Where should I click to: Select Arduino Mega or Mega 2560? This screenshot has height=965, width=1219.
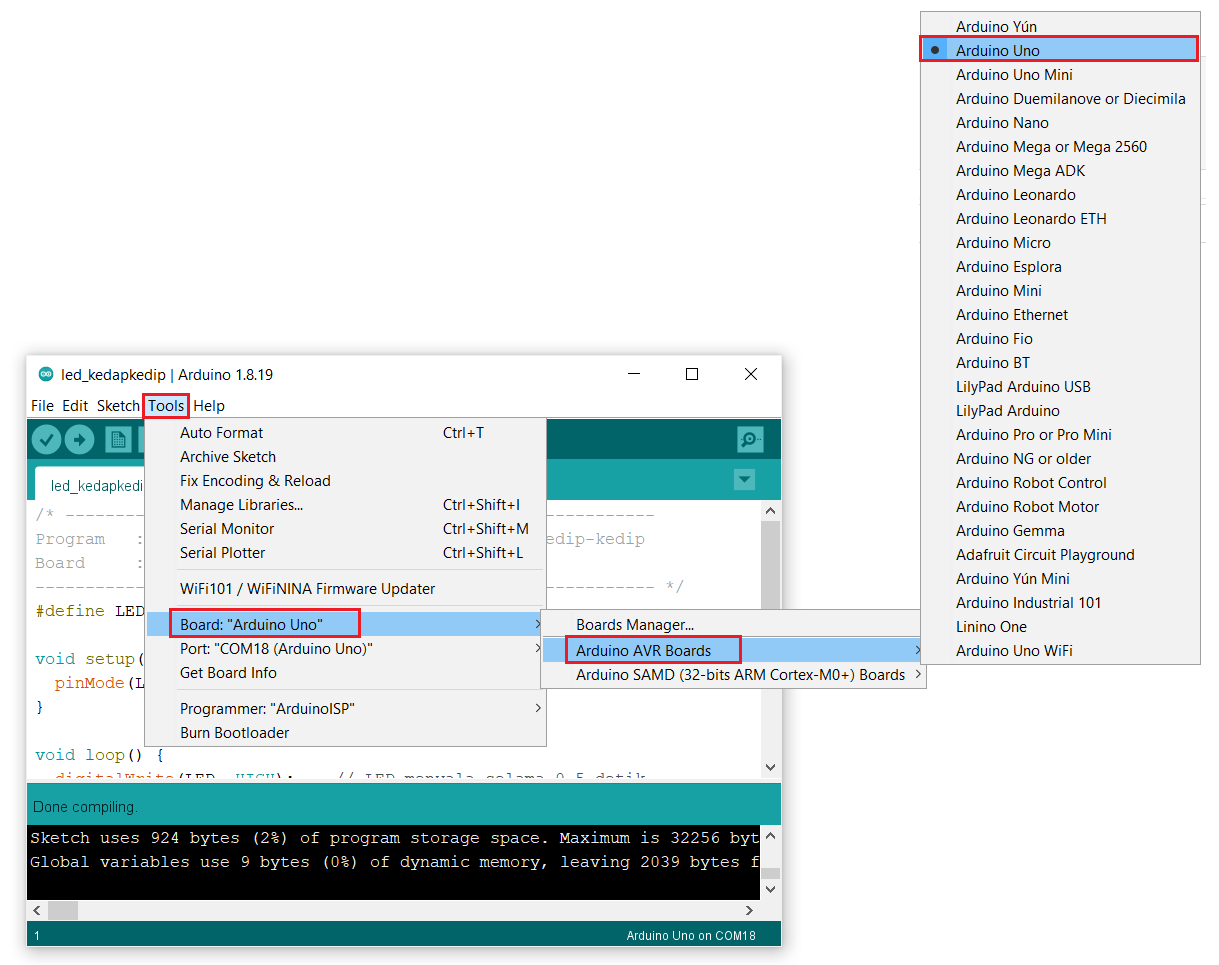(x=1060, y=147)
